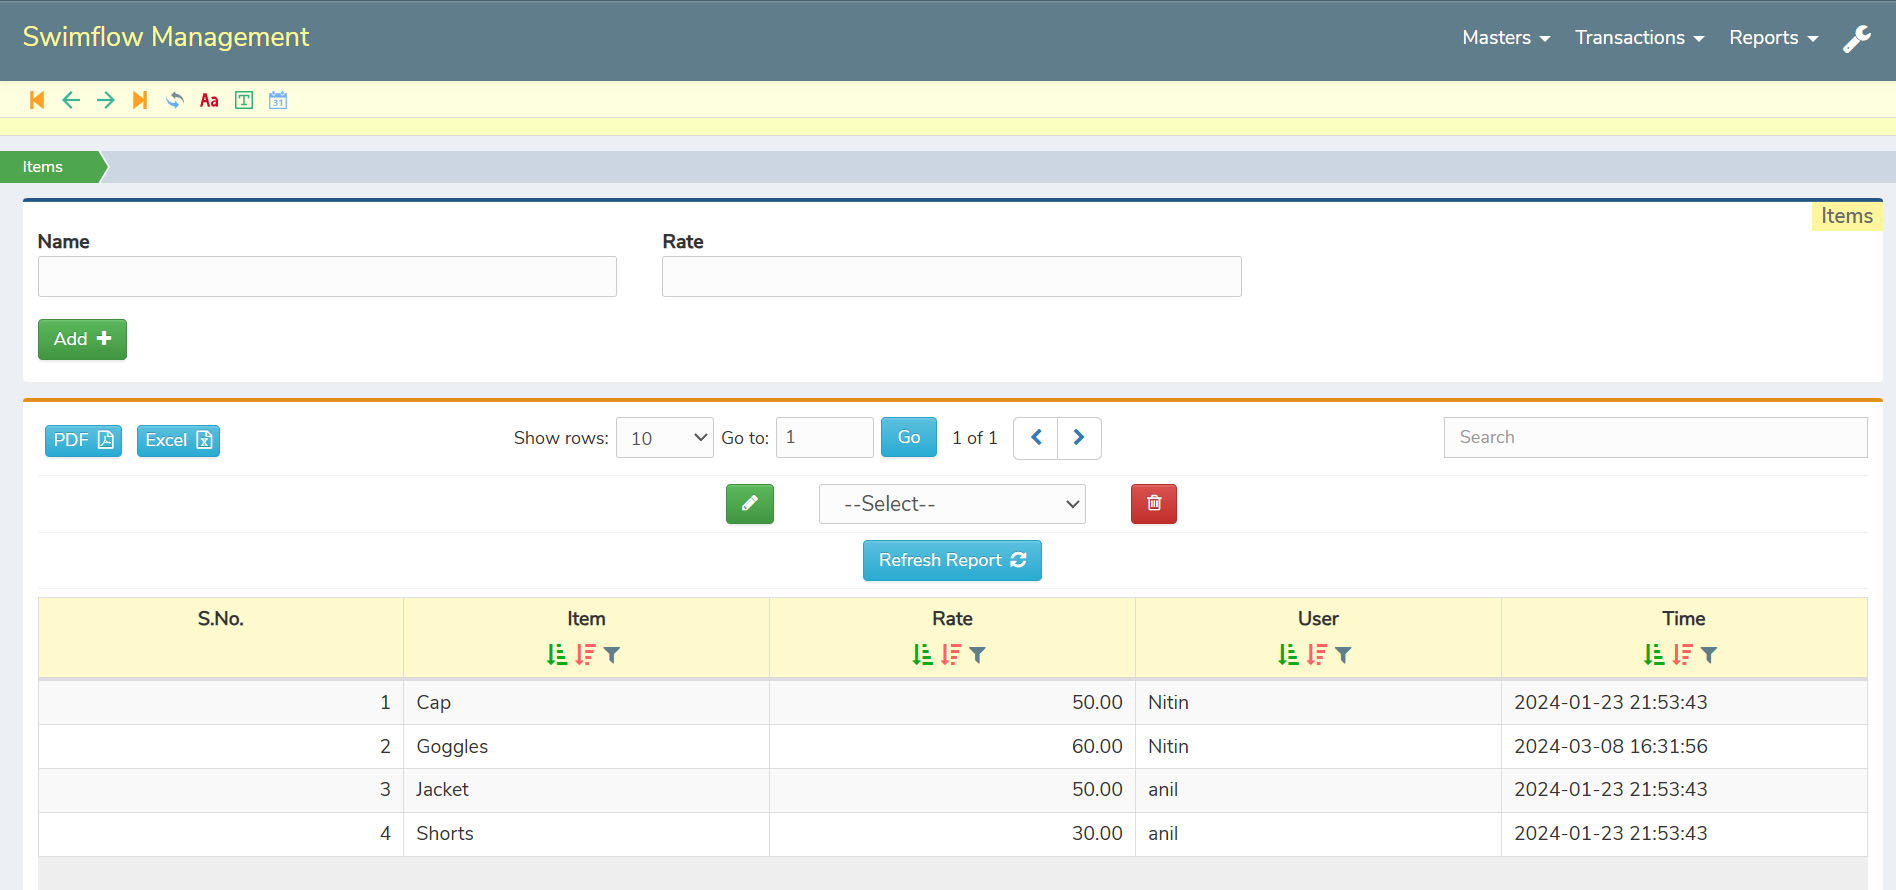Filter the User column
Image resolution: width=1896 pixels, height=890 pixels.
pyautogui.click(x=1344, y=655)
